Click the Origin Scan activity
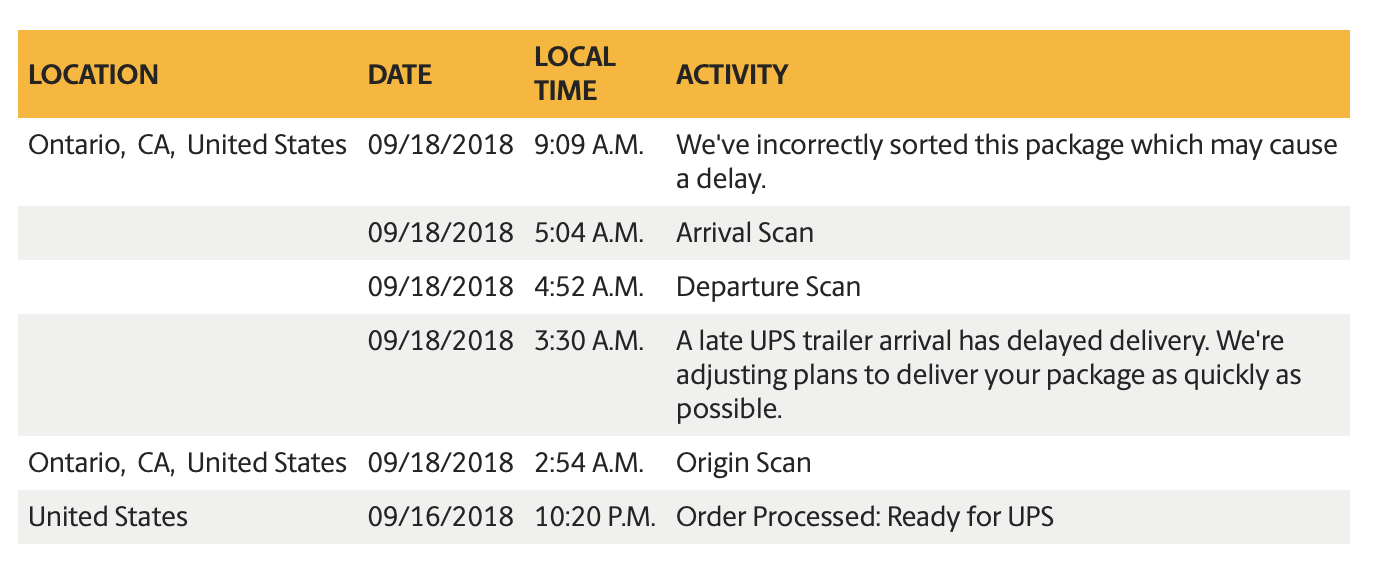The height and width of the screenshot is (584, 1378). [x=744, y=463]
